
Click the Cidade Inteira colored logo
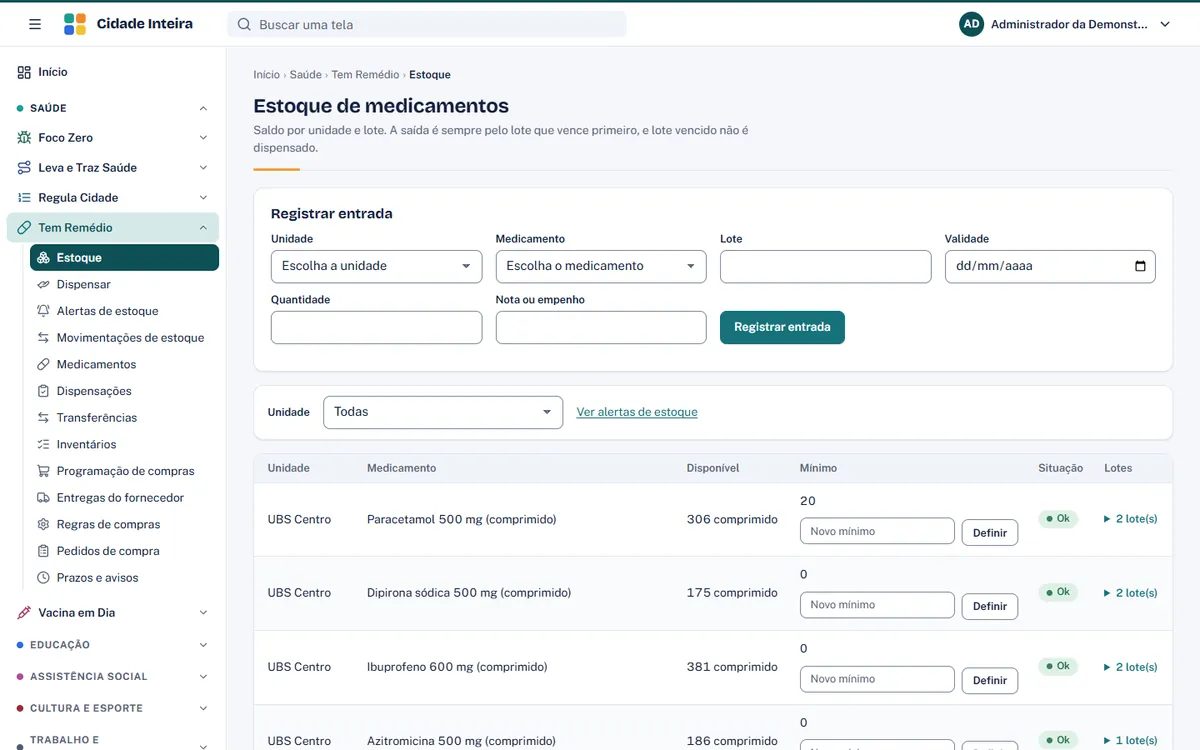click(x=75, y=24)
